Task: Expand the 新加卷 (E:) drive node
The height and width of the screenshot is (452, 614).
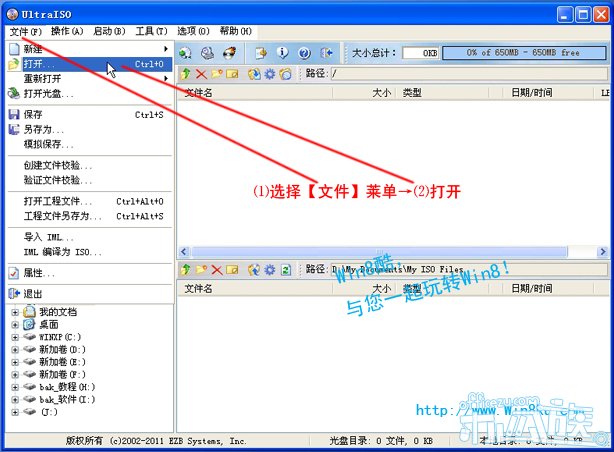Action: 15,362
